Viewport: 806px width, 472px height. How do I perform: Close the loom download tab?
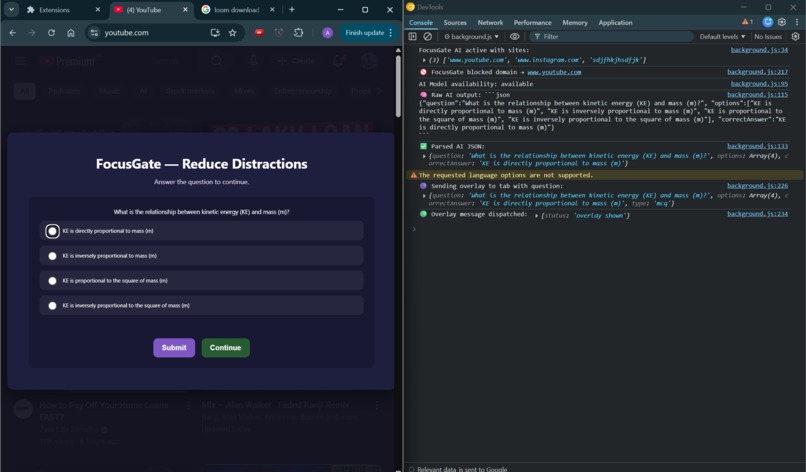(x=272, y=10)
